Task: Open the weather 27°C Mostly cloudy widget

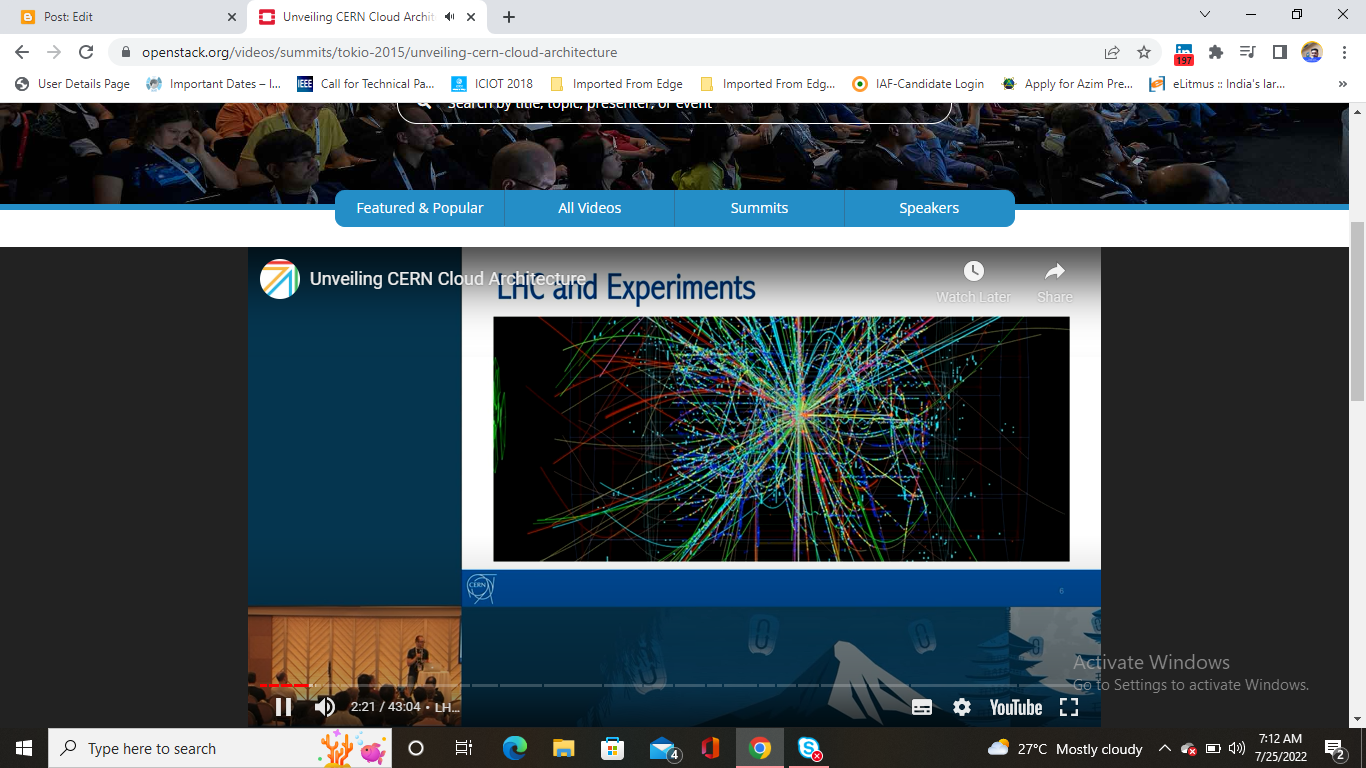Action: (x=1064, y=748)
